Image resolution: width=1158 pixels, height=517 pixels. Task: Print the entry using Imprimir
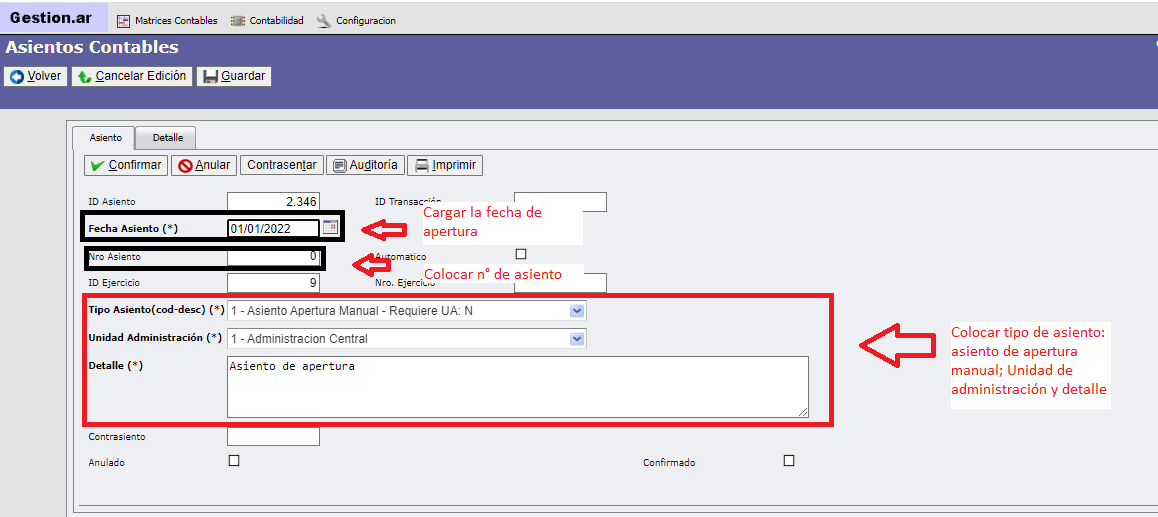click(x=445, y=165)
